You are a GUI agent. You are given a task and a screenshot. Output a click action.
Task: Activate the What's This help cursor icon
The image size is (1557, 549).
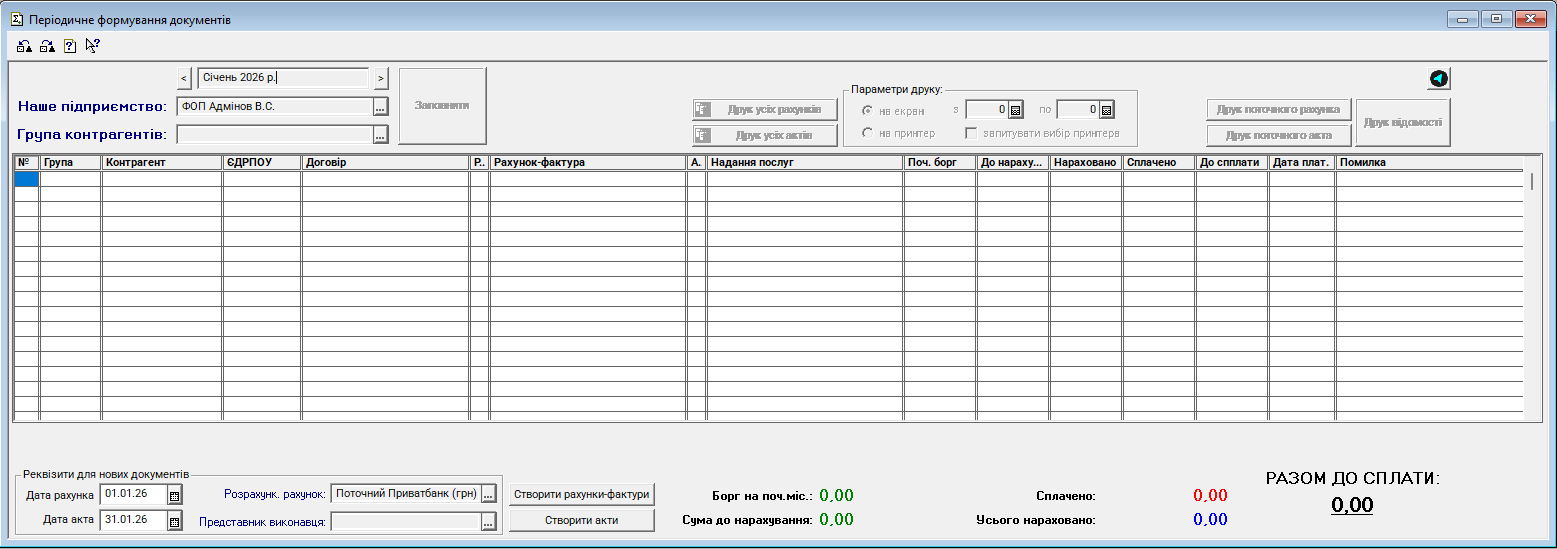[93, 45]
